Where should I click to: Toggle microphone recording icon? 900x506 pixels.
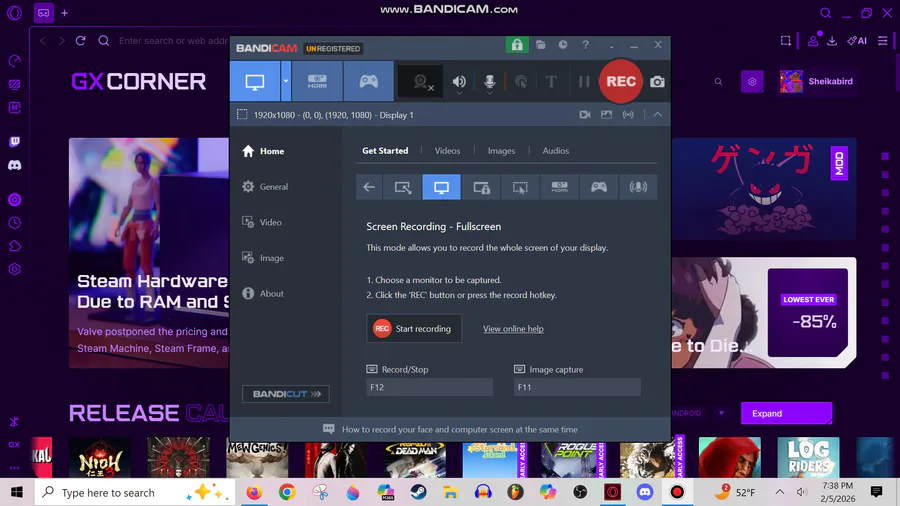489,82
